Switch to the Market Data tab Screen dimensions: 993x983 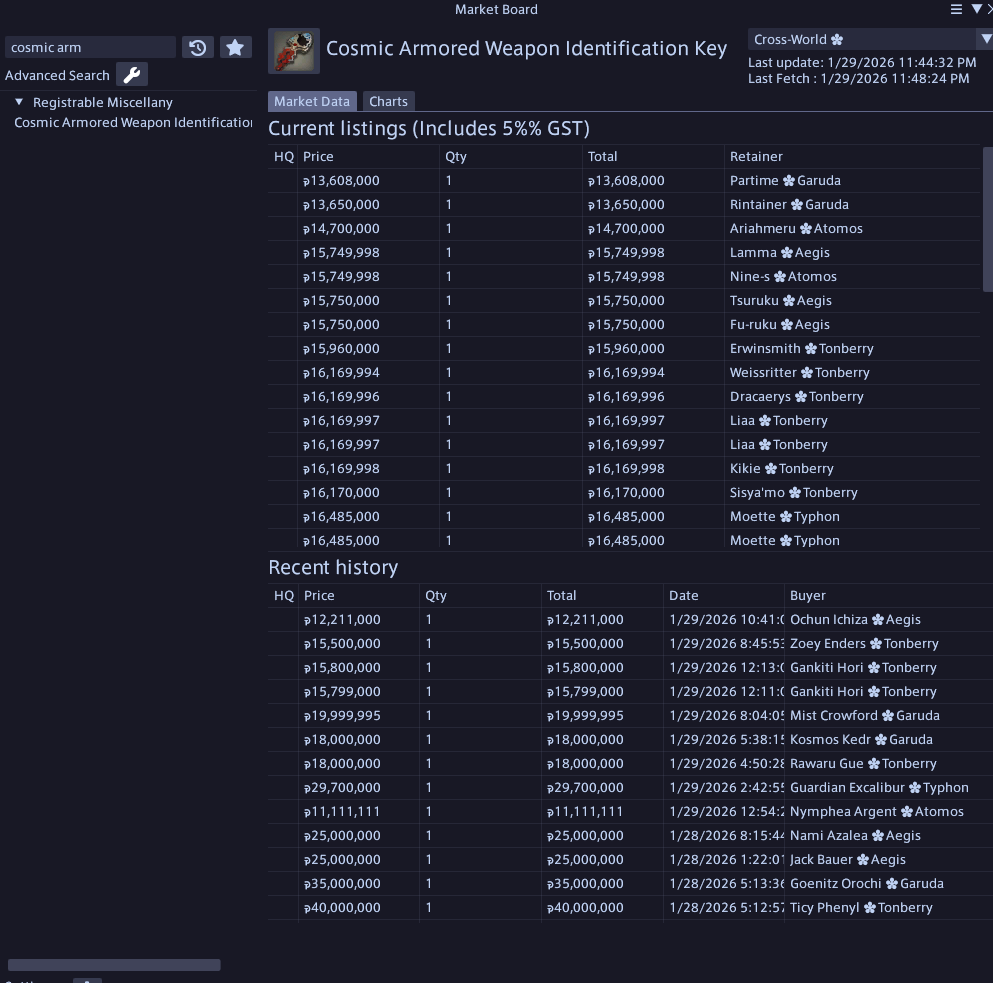point(312,101)
